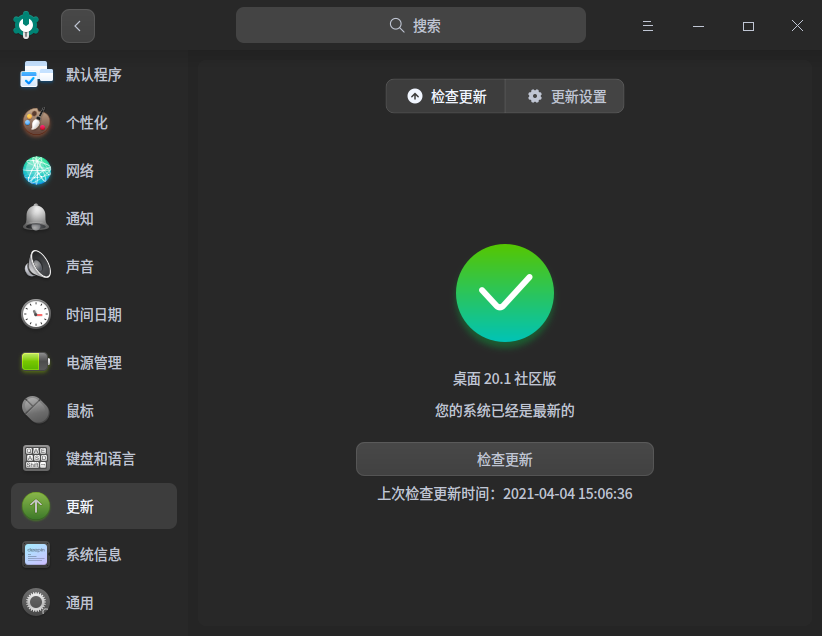Screen dimensions: 822x636
Task: Select the 个性化 palette icon
Action: [x=36, y=122]
